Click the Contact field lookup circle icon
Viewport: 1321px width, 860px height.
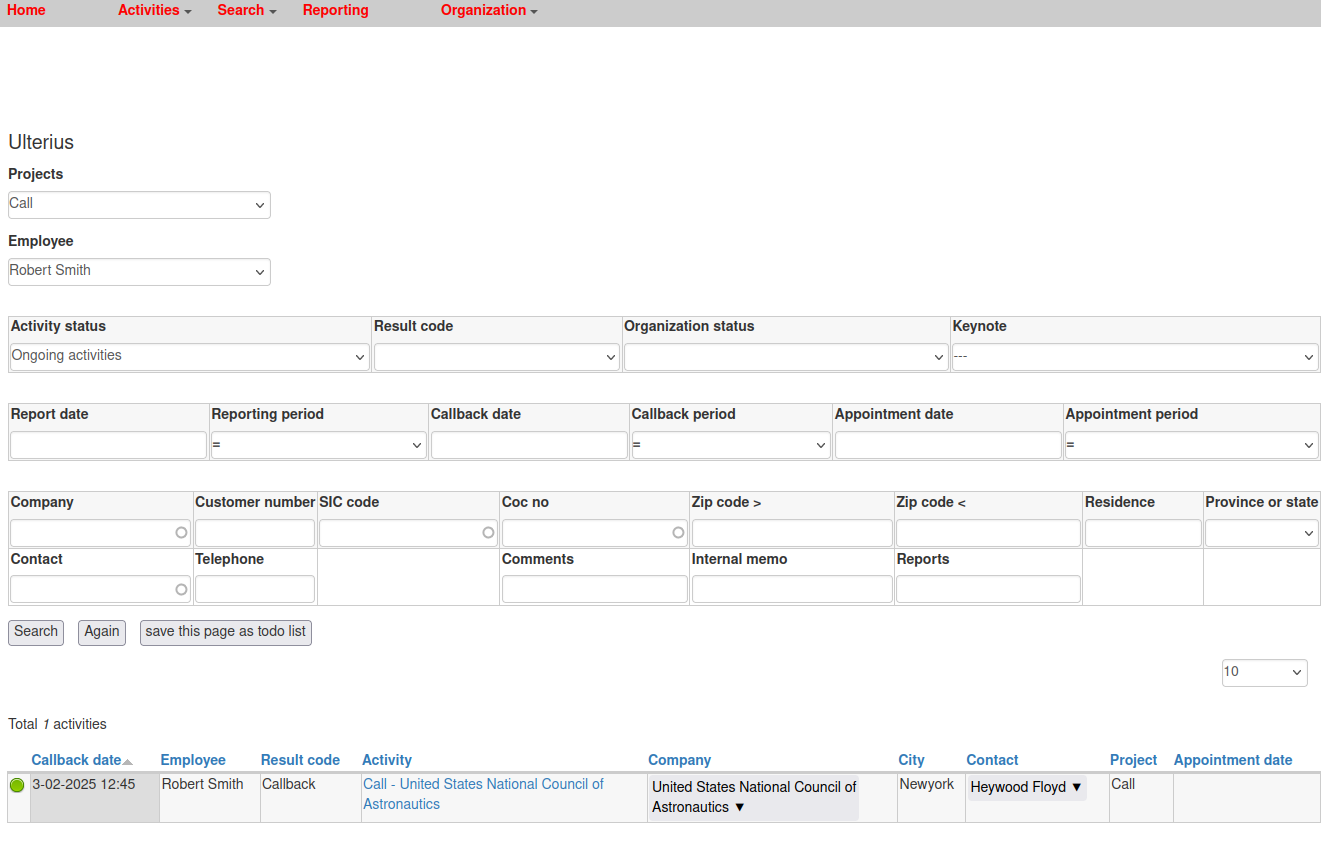(181, 590)
